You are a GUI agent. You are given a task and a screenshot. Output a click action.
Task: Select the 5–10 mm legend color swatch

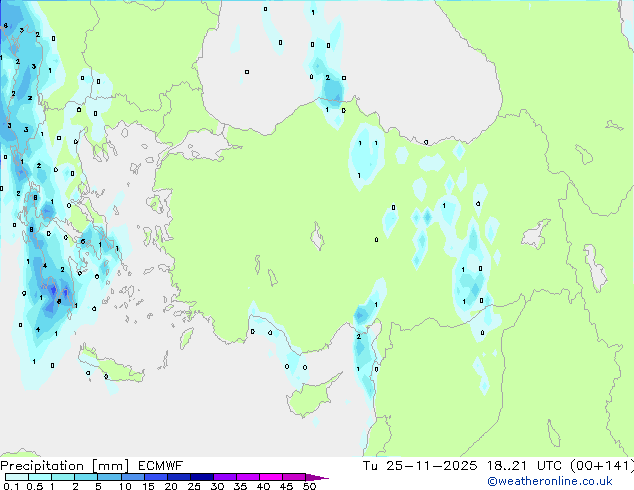coord(109,477)
